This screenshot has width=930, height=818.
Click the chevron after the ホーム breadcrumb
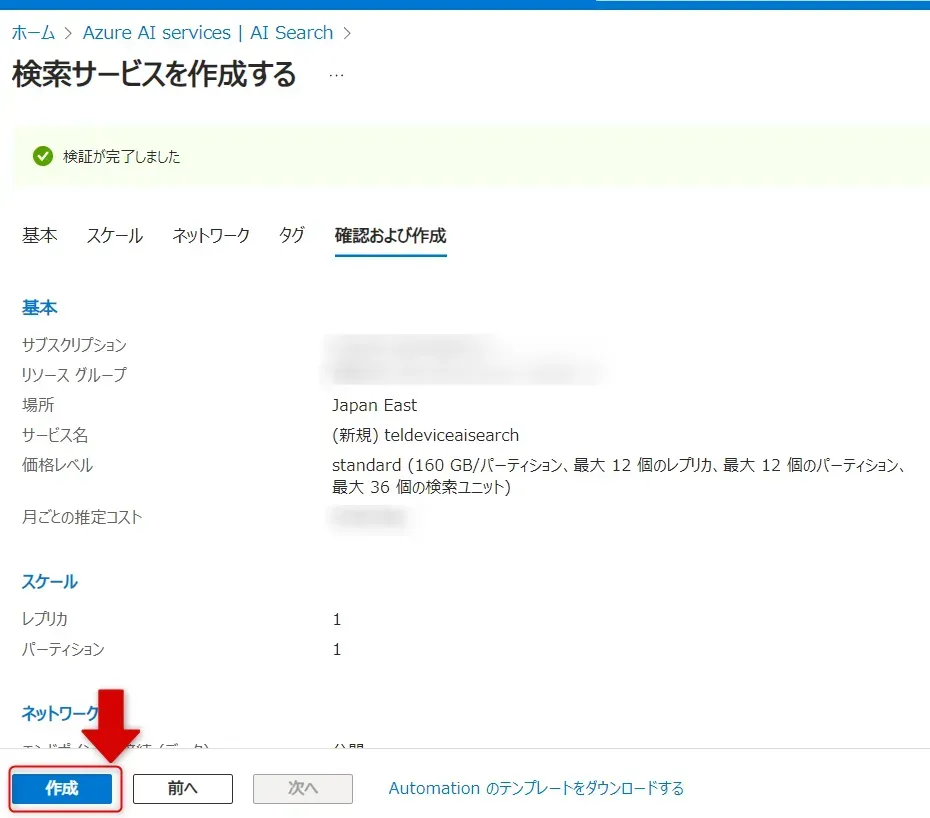69,33
